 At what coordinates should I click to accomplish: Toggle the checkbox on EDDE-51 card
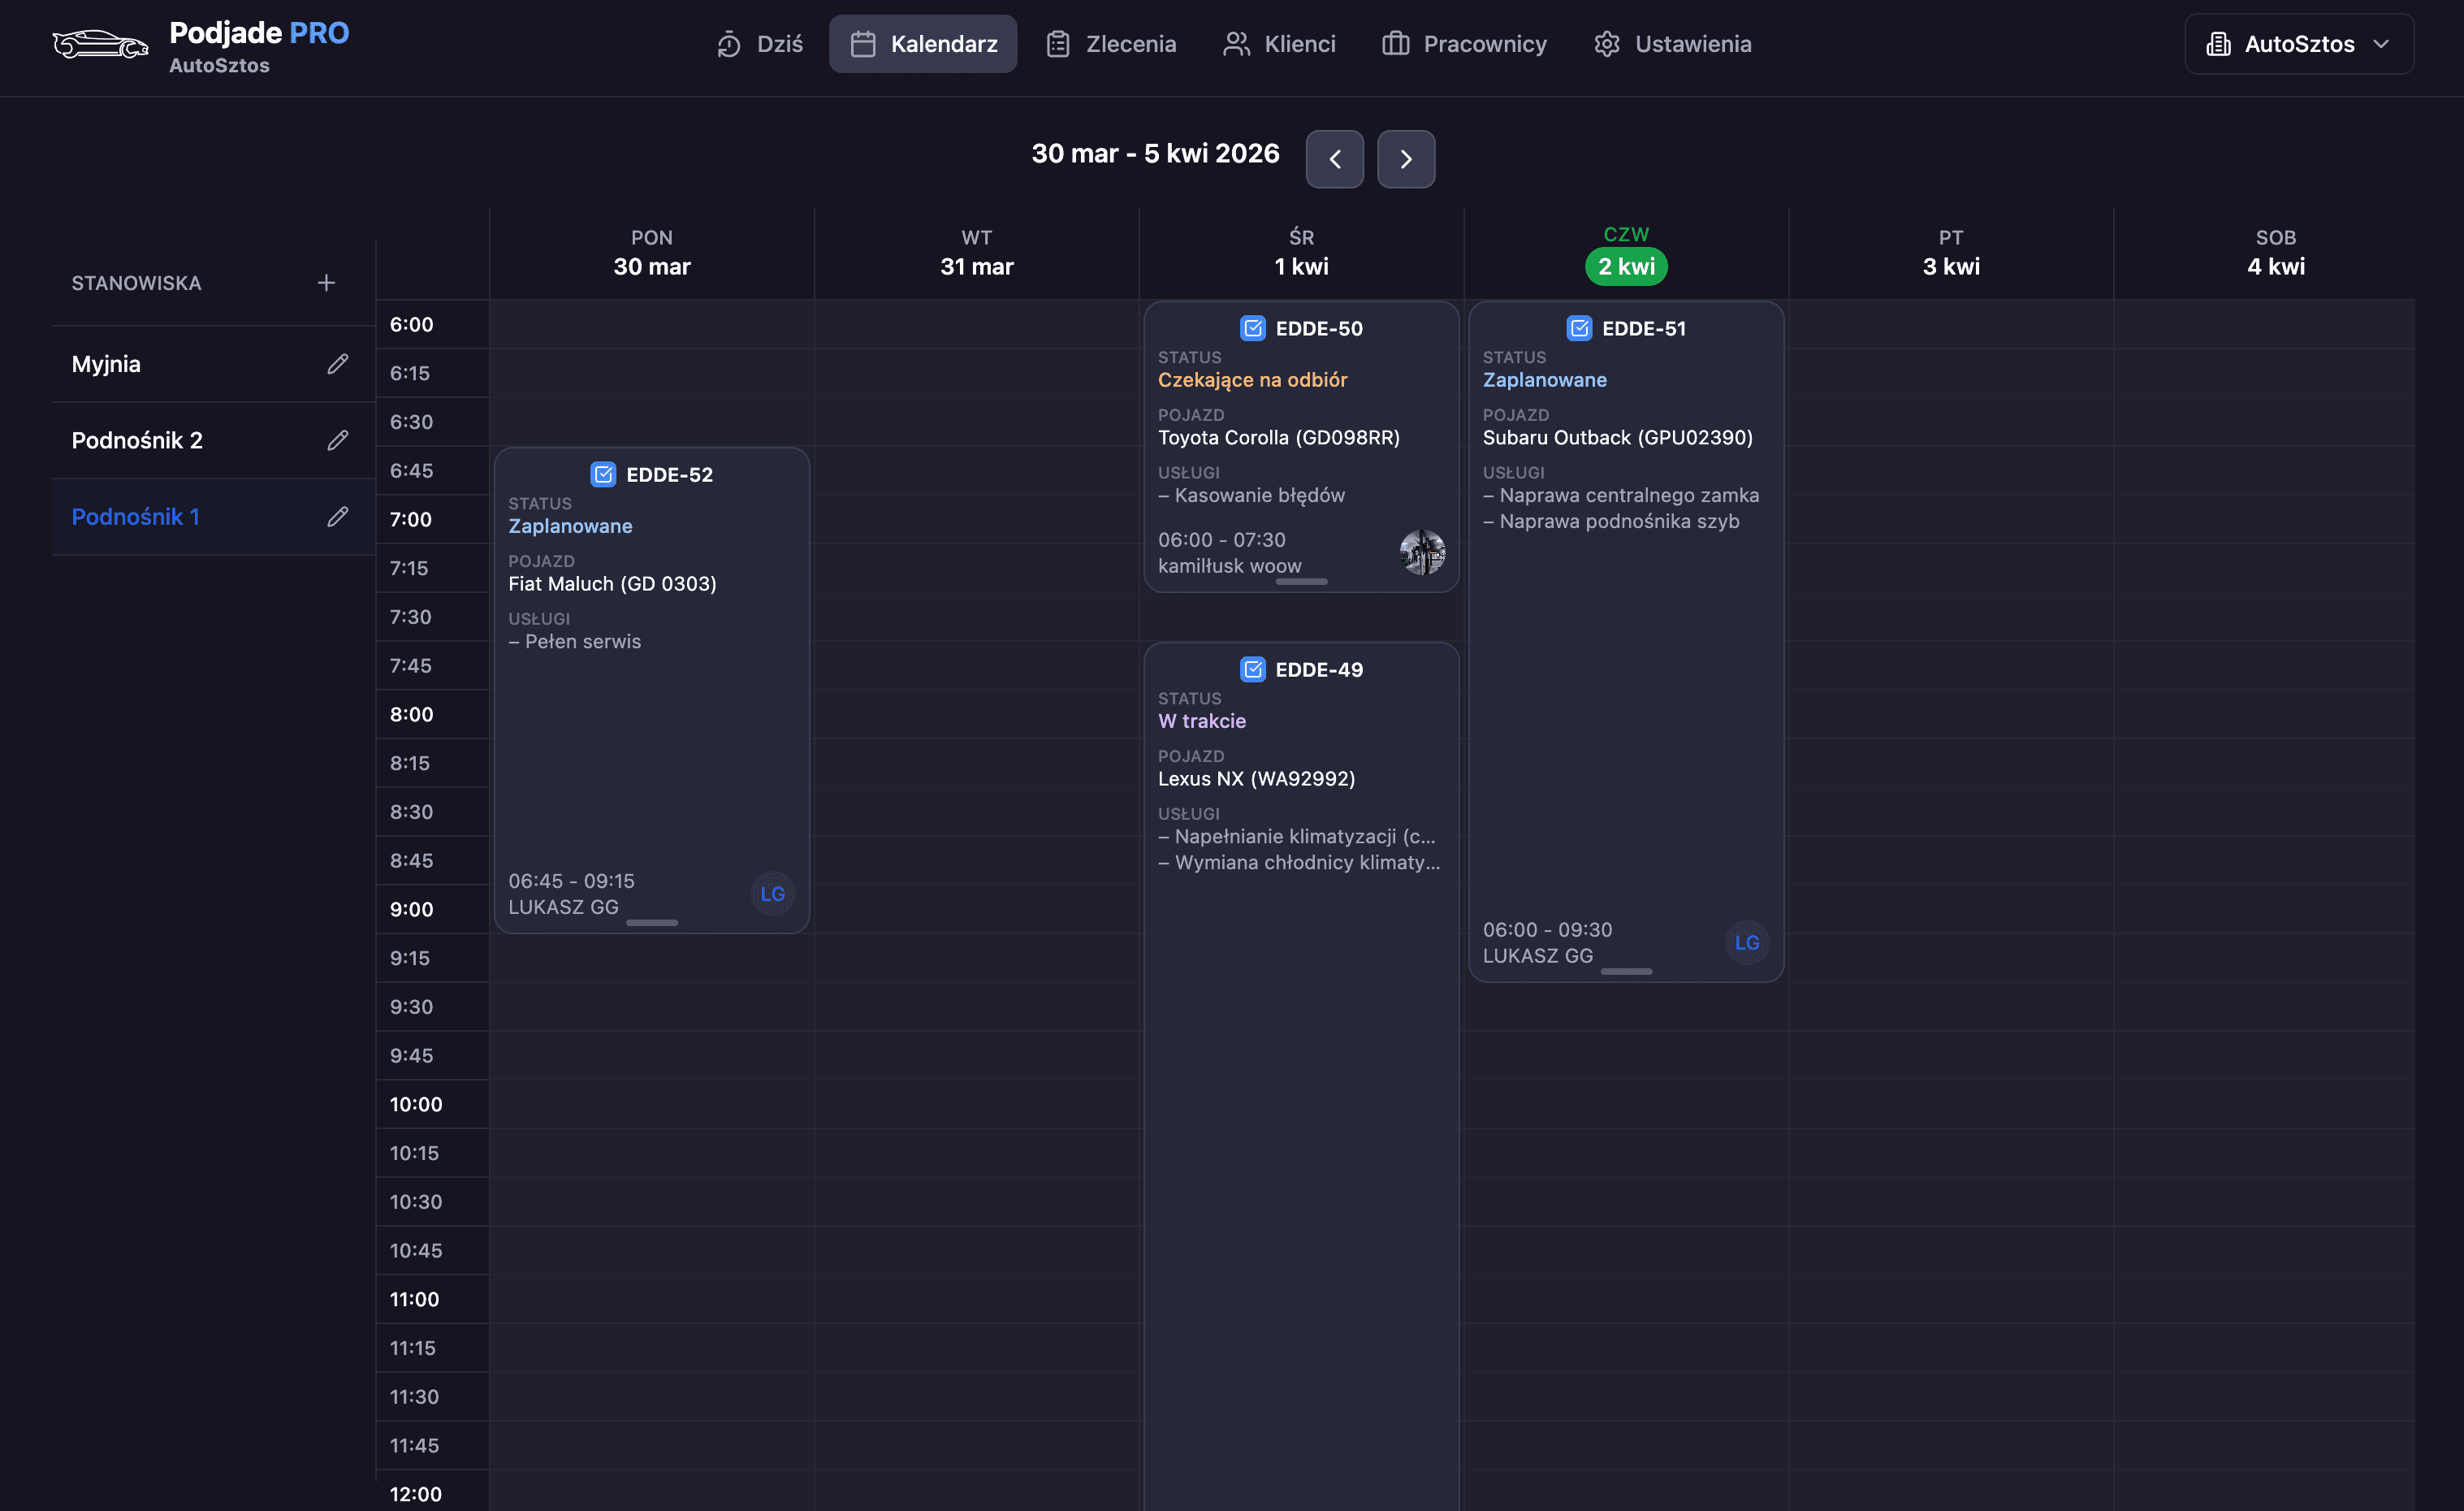pyautogui.click(x=1579, y=327)
